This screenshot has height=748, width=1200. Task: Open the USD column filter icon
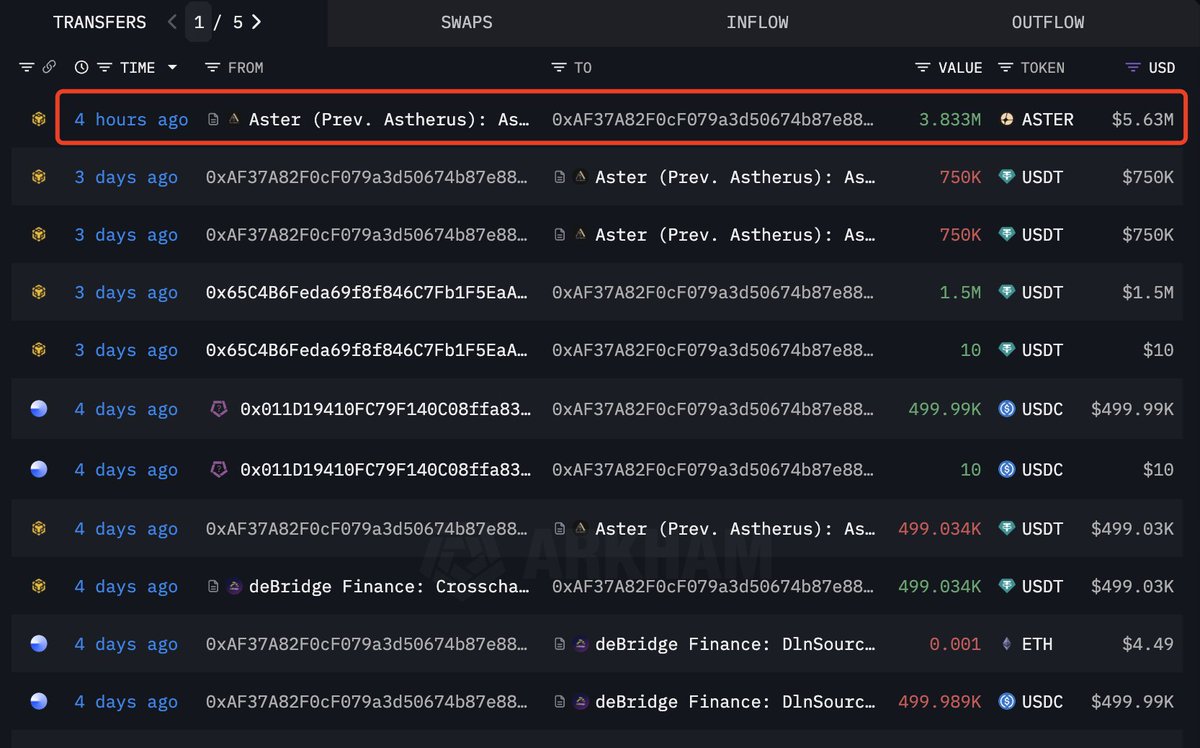[x=1133, y=67]
